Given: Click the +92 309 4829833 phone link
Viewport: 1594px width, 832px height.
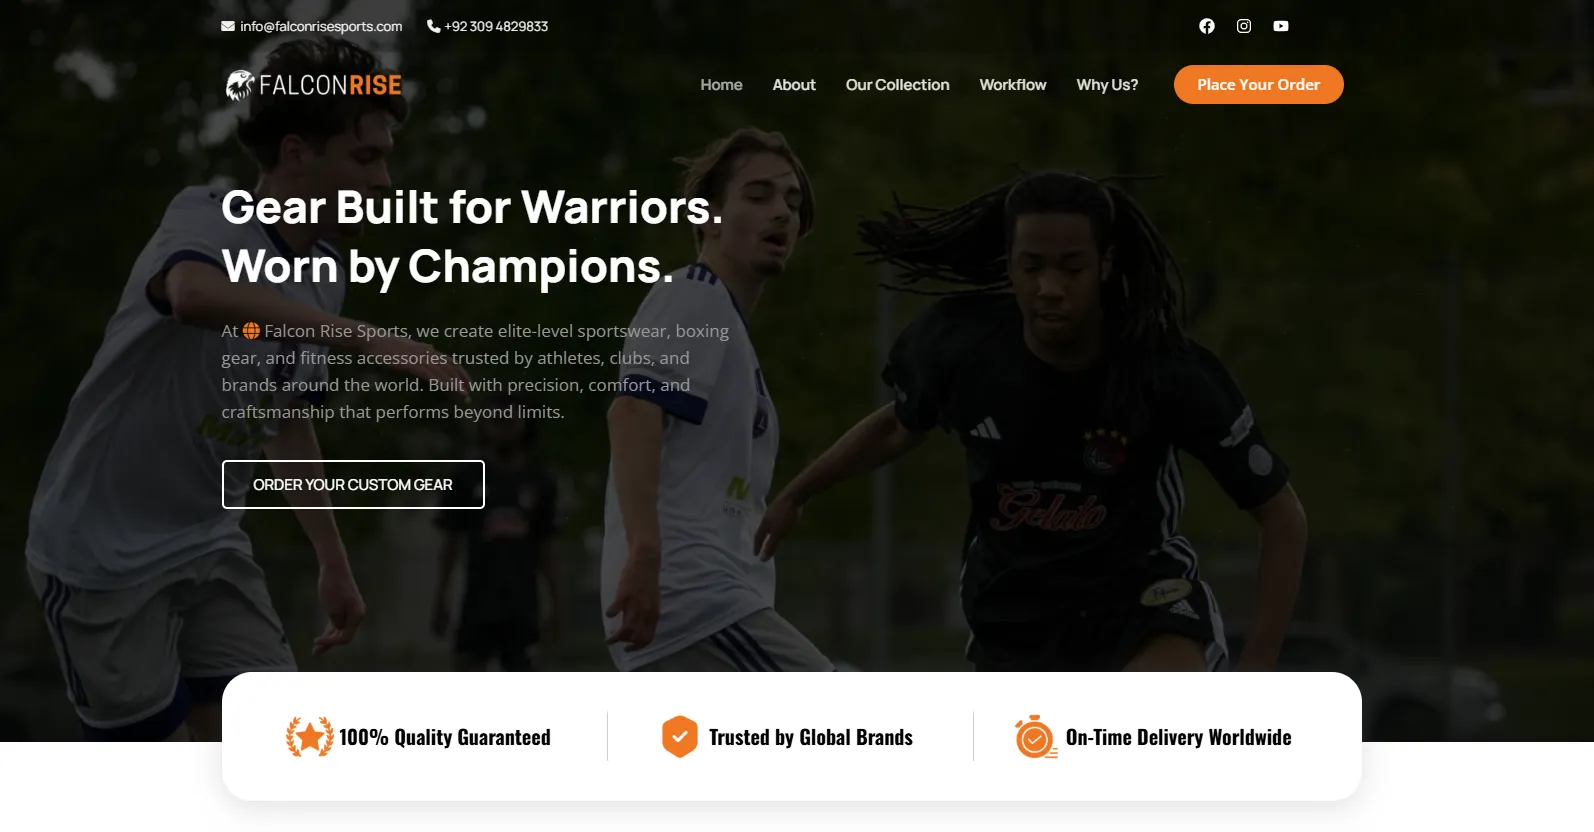Looking at the screenshot, I should click(x=496, y=26).
